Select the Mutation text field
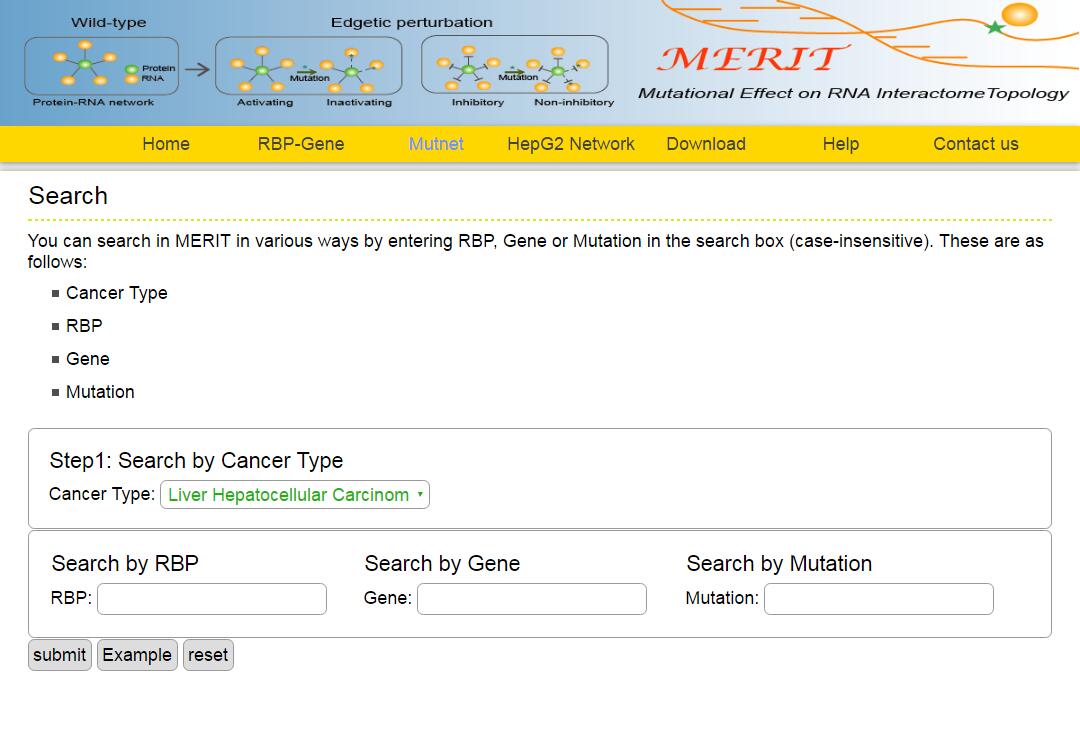 click(879, 599)
